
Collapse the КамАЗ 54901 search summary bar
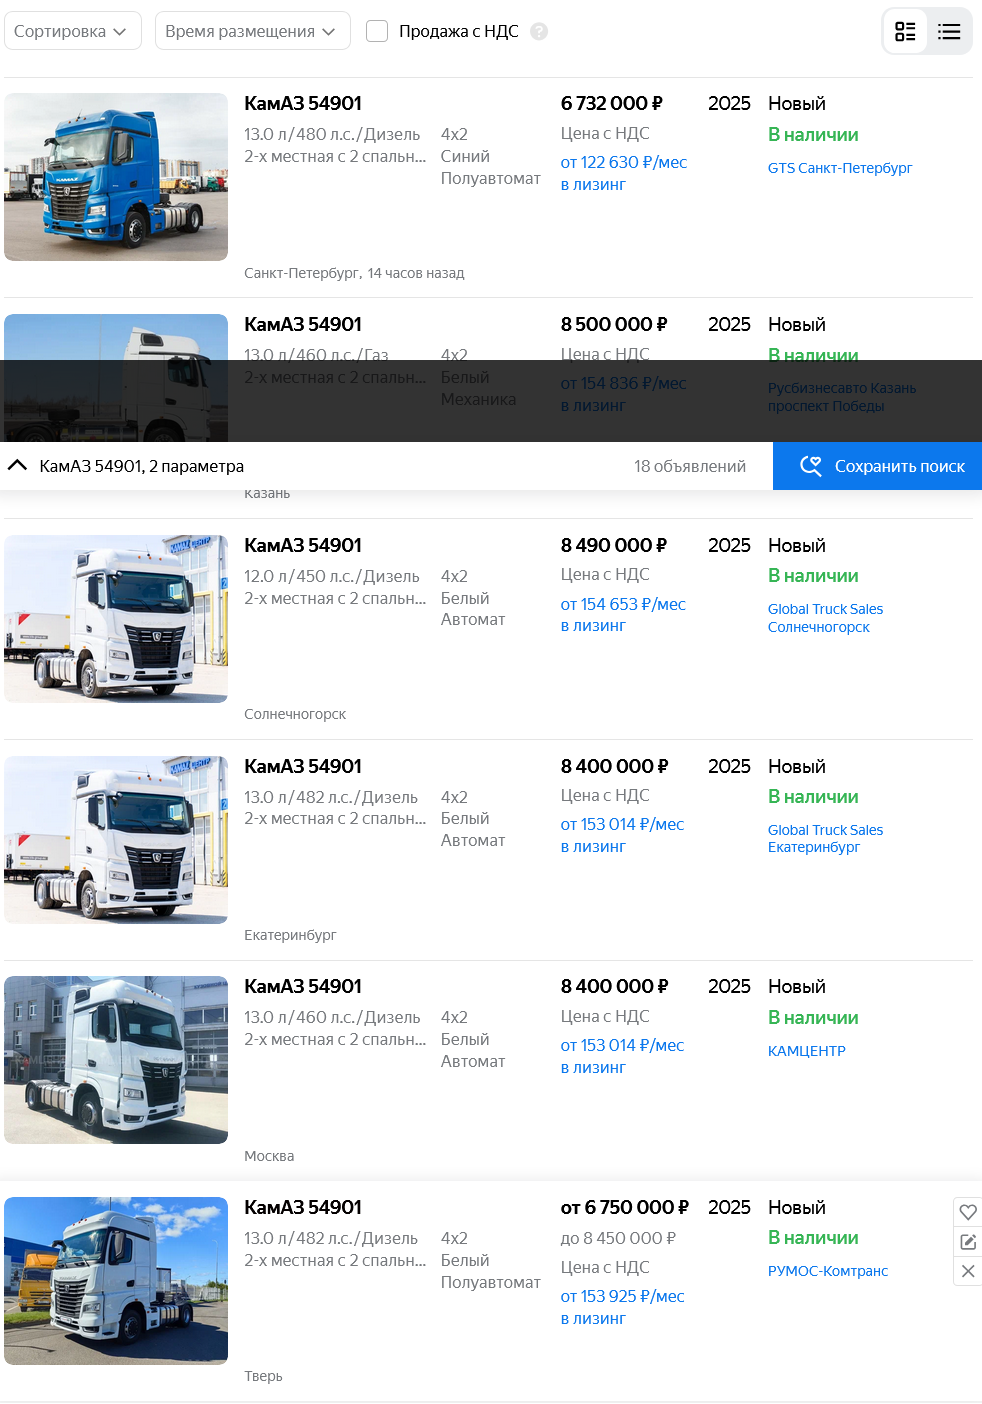[x=17, y=466]
